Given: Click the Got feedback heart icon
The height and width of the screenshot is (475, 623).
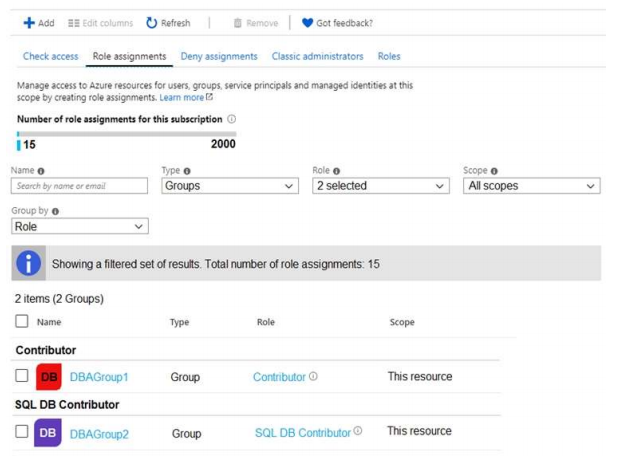Looking at the screenshot, I should 307,23.
